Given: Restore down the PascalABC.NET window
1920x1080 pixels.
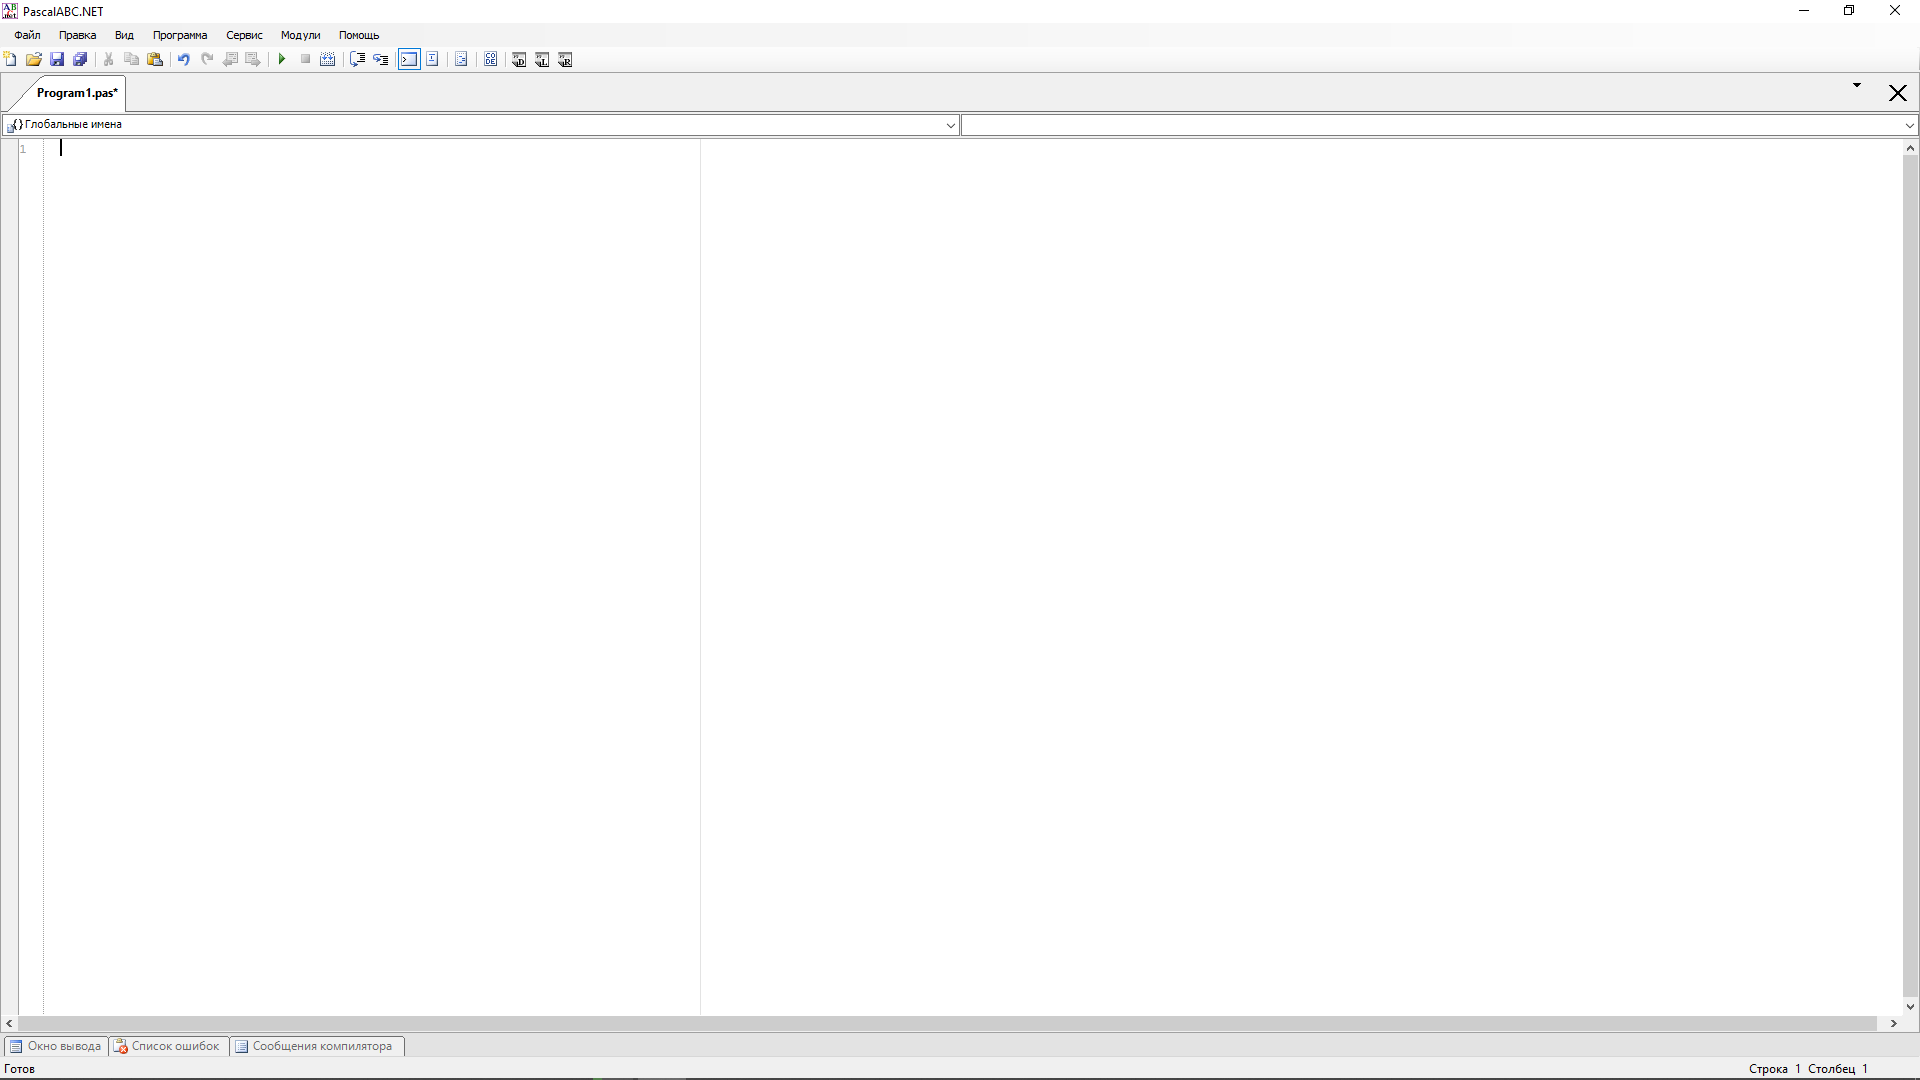Looking at the screenshot, I should tap(1849, 11).
